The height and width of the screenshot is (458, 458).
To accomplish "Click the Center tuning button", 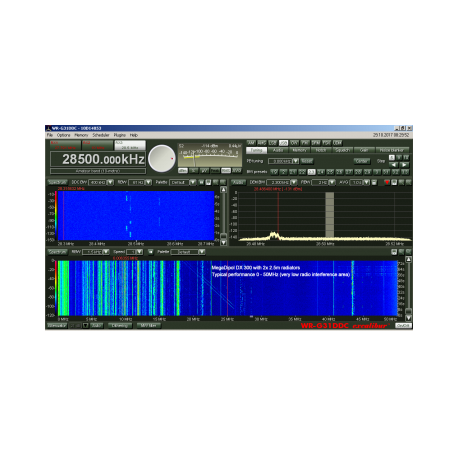I will click(x=362, y=161).
